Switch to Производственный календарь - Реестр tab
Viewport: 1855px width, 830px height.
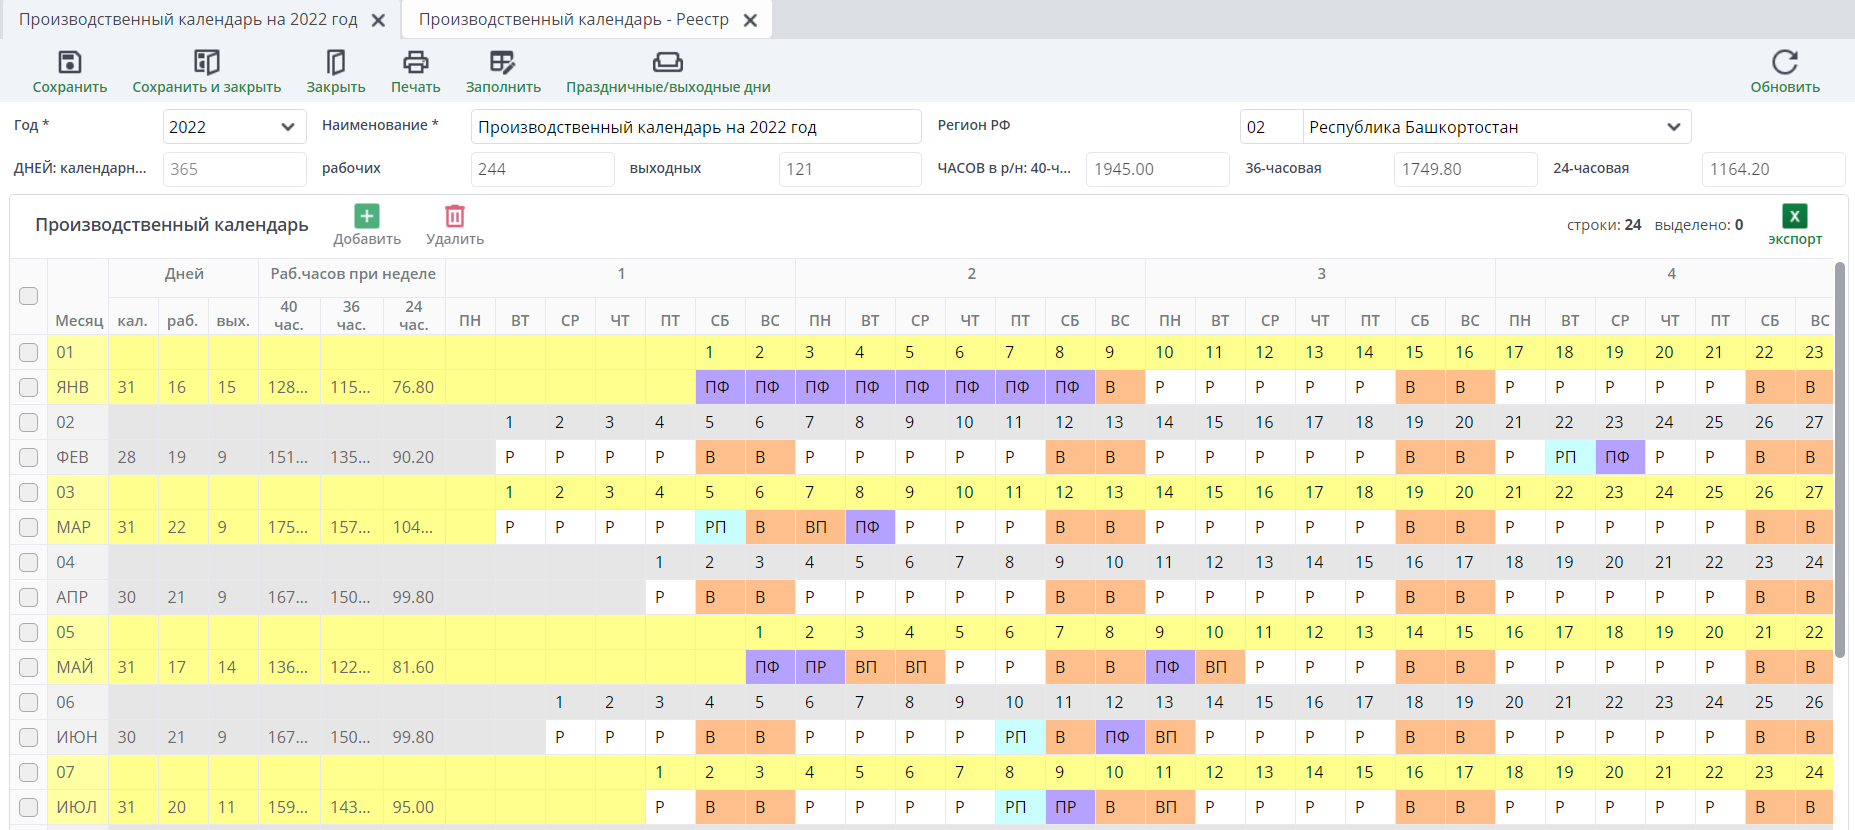tap(573, 20)
